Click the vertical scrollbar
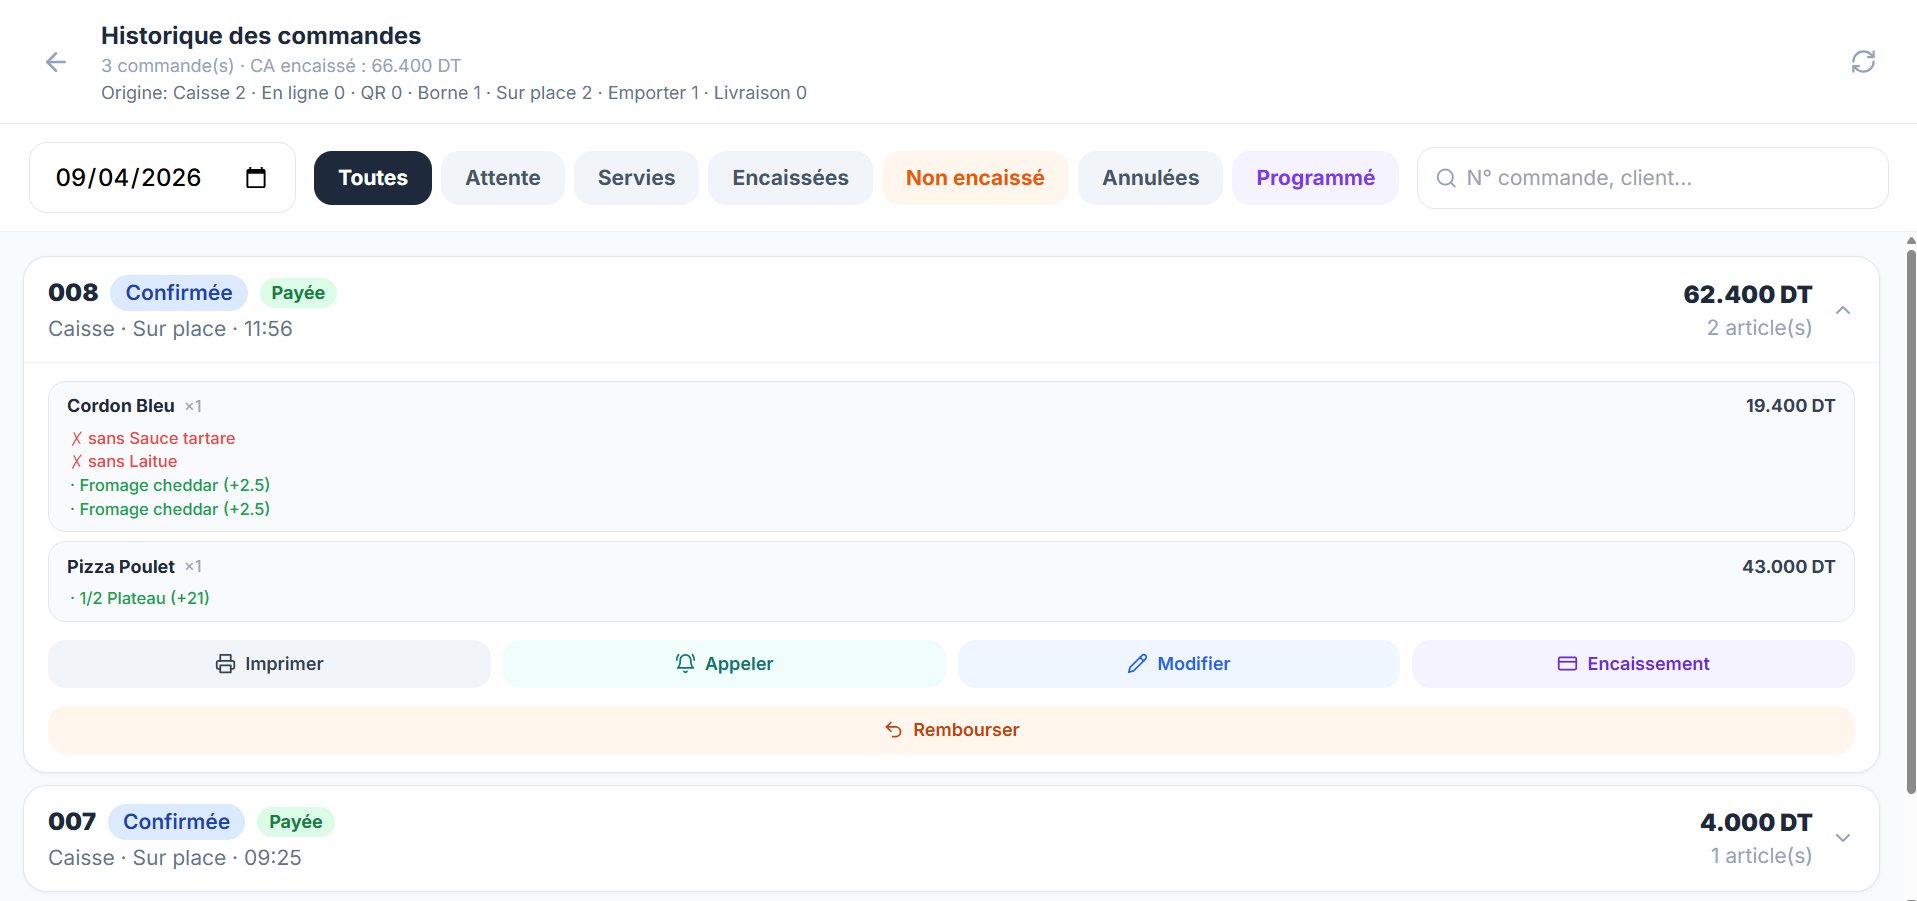This screenshot has height=901, width=1917. [x=1911, y=520]
